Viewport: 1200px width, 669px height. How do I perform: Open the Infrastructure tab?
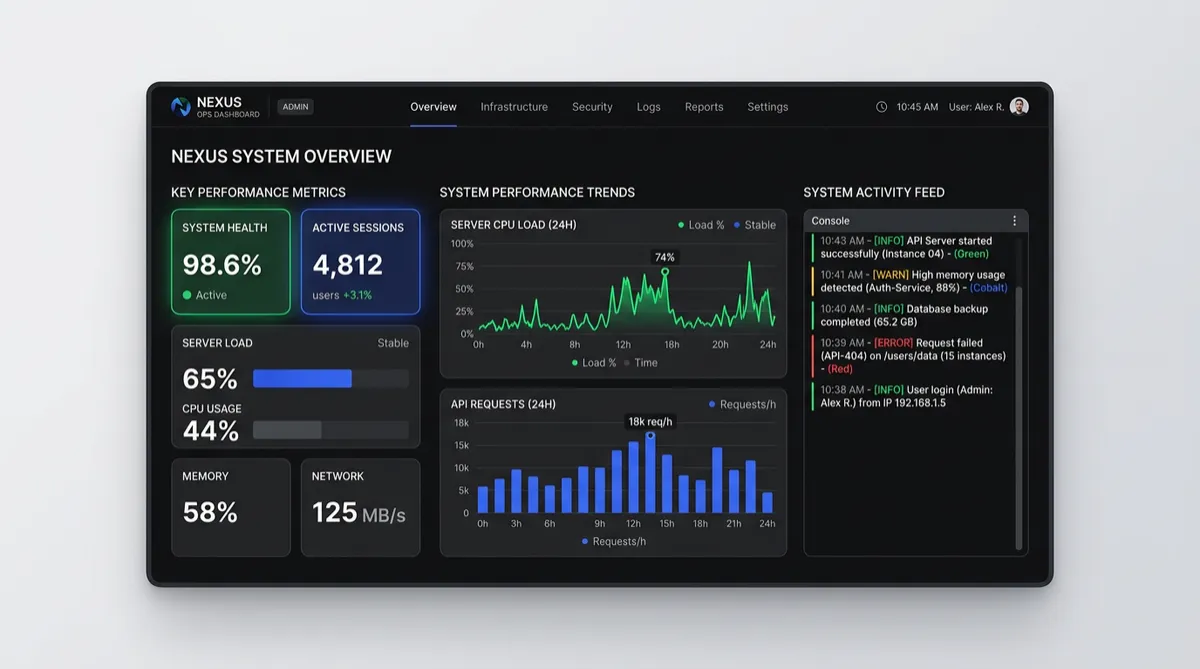tap(514, 107)
